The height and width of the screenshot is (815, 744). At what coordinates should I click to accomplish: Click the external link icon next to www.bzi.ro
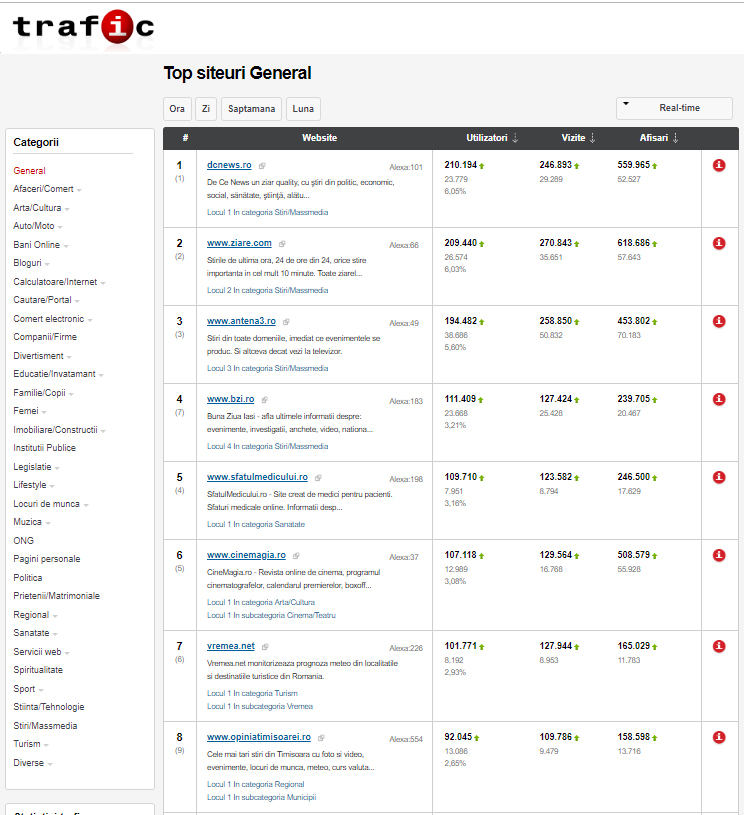coord(265,400)
